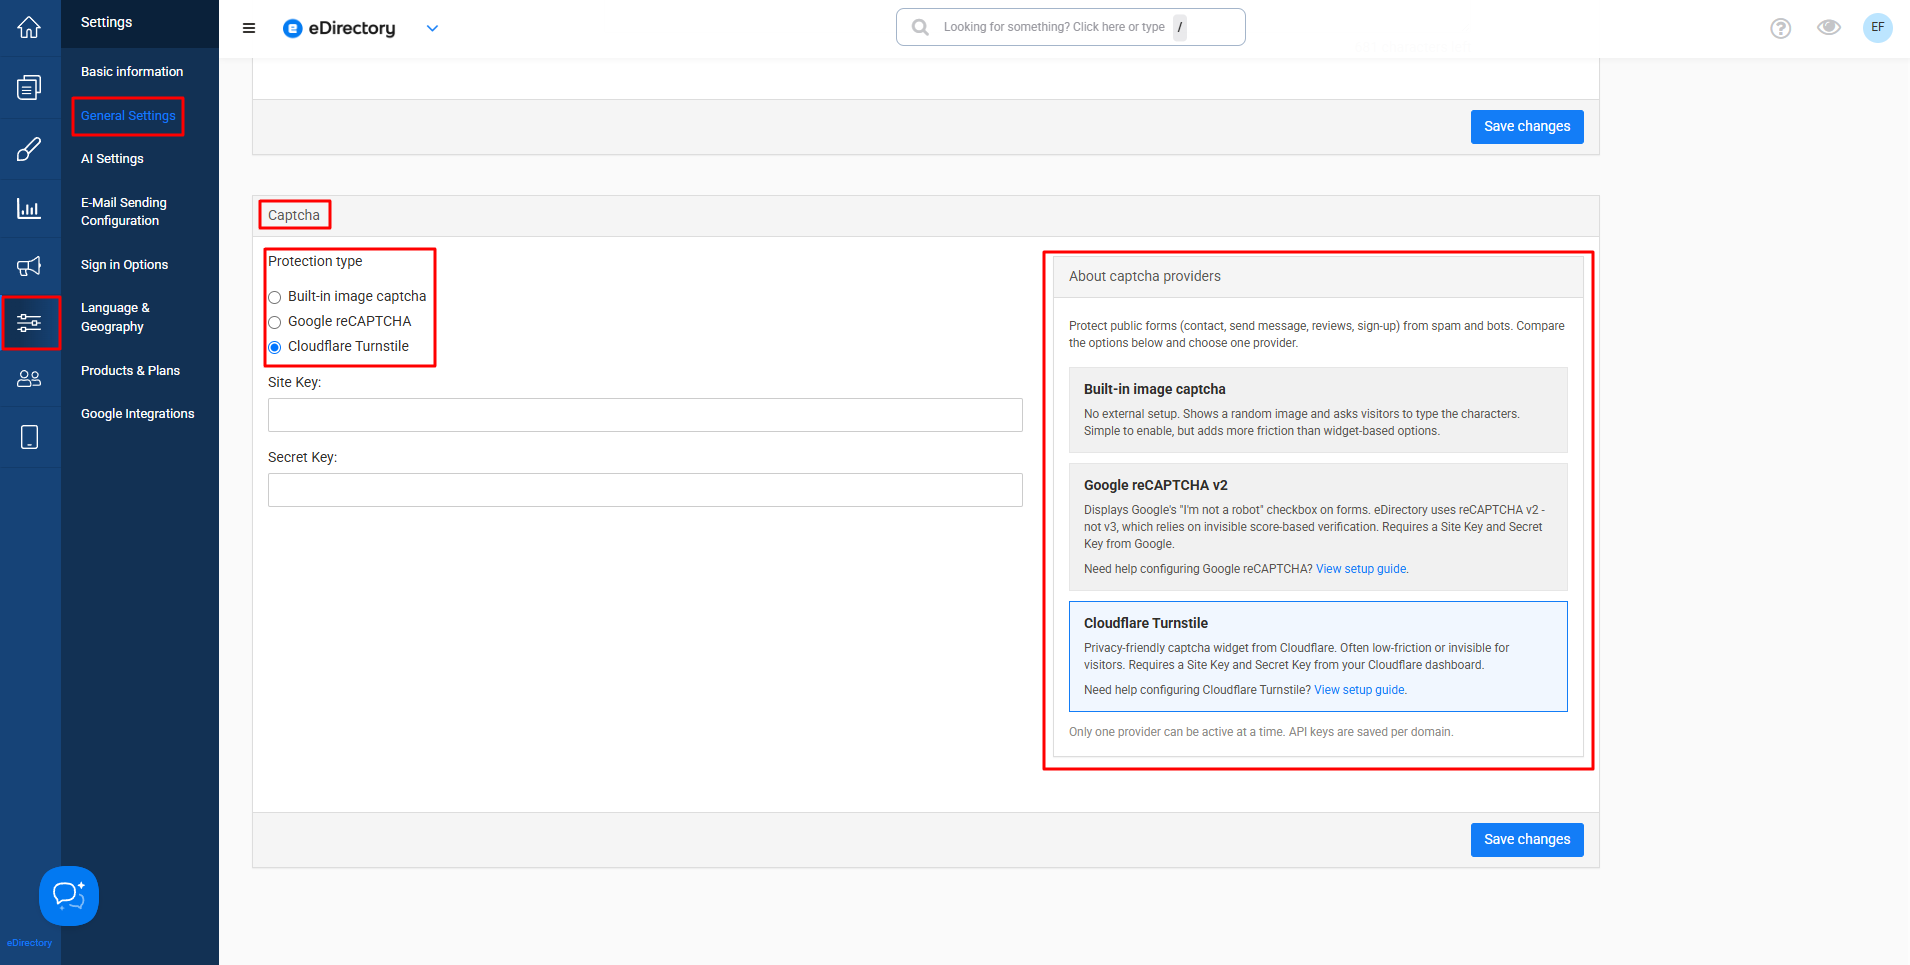Screen dimensions: 1910x965
Task: Open the home dashboard icon
Action: click(x=29, y=28)
